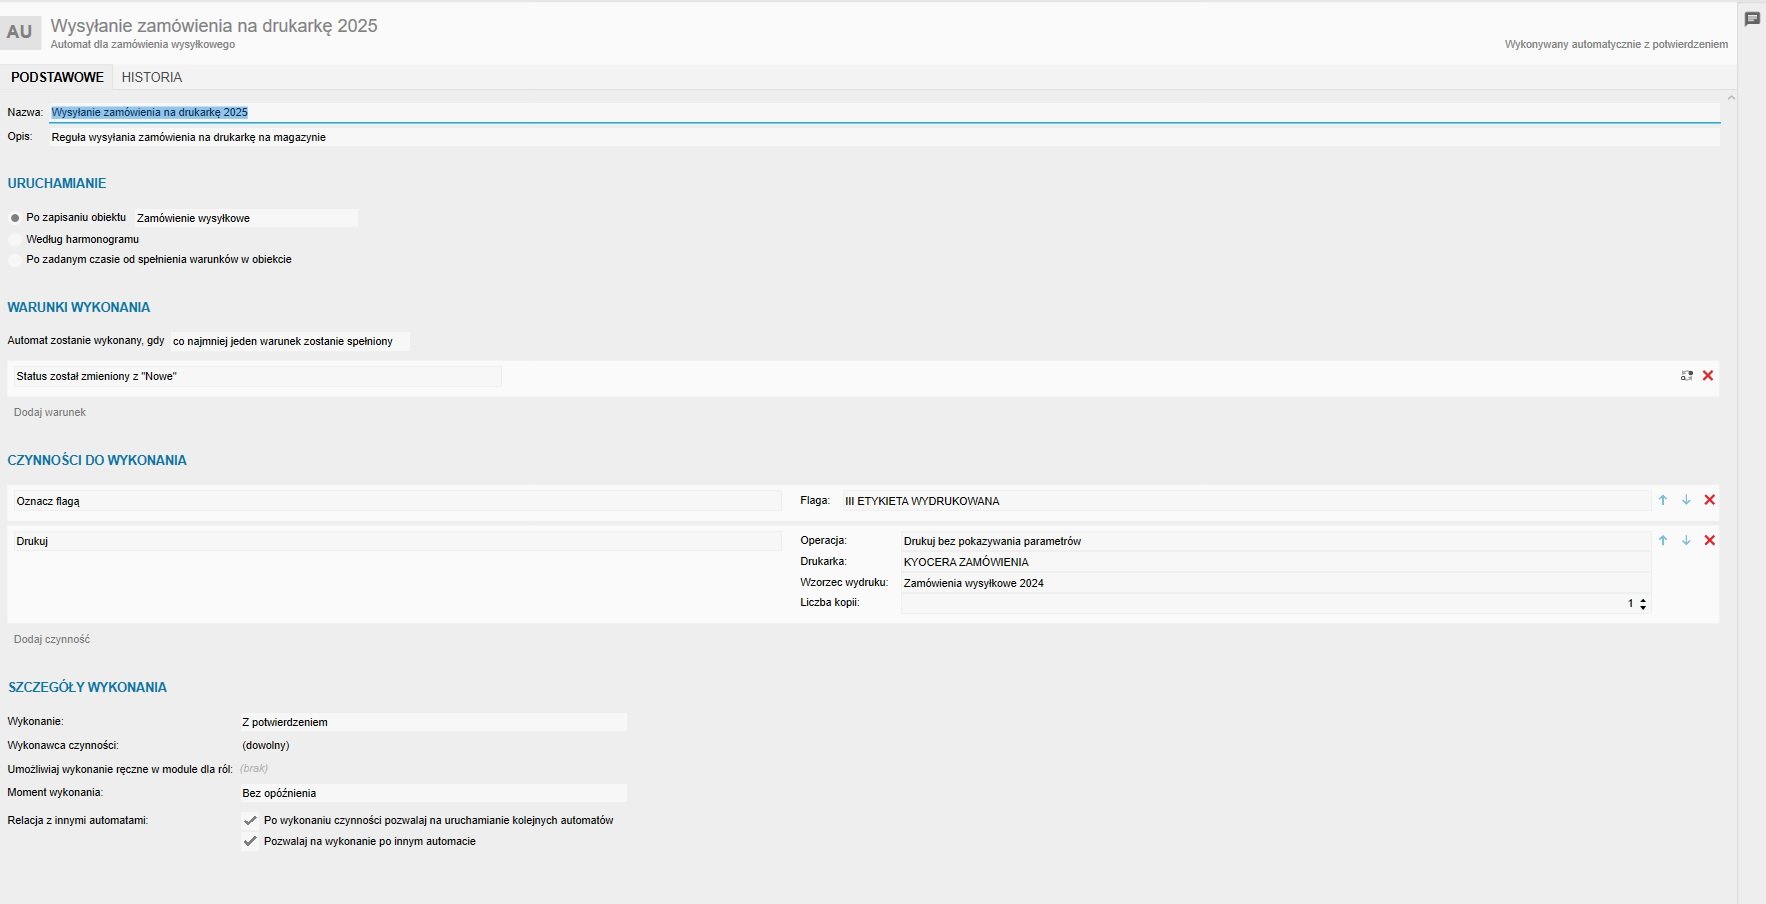Move "Oznacz flagą" action down
1766x904 pixels.
coord(1686,500)
